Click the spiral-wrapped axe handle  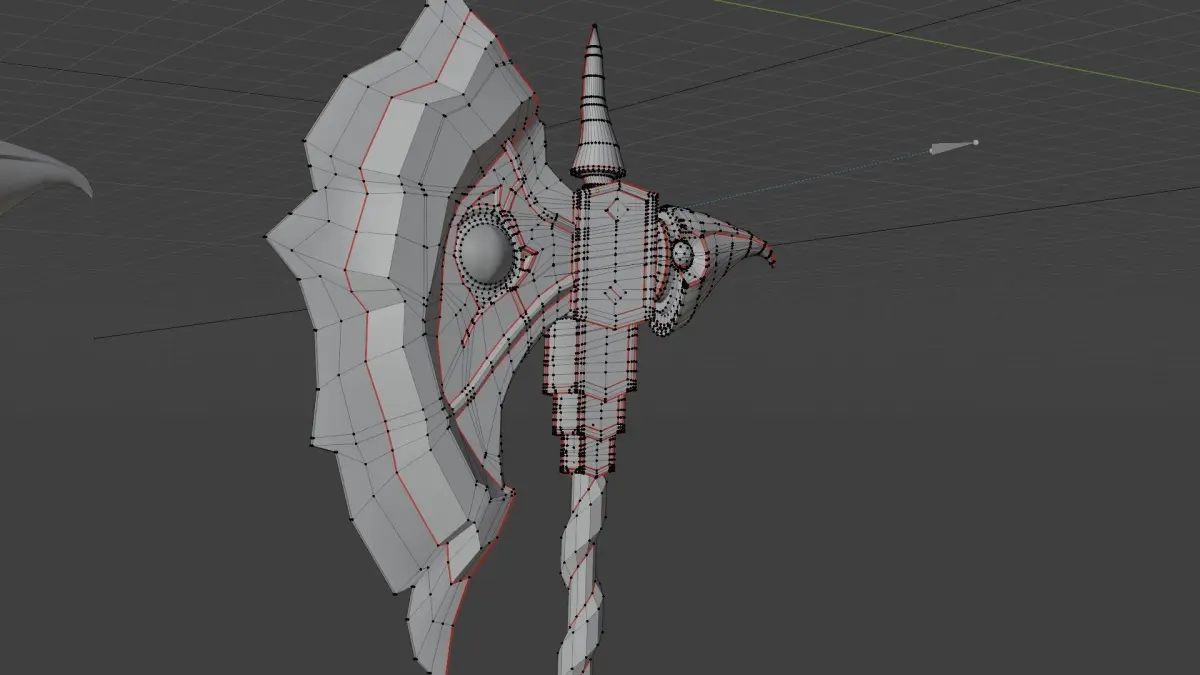click(x=580, y=575)
